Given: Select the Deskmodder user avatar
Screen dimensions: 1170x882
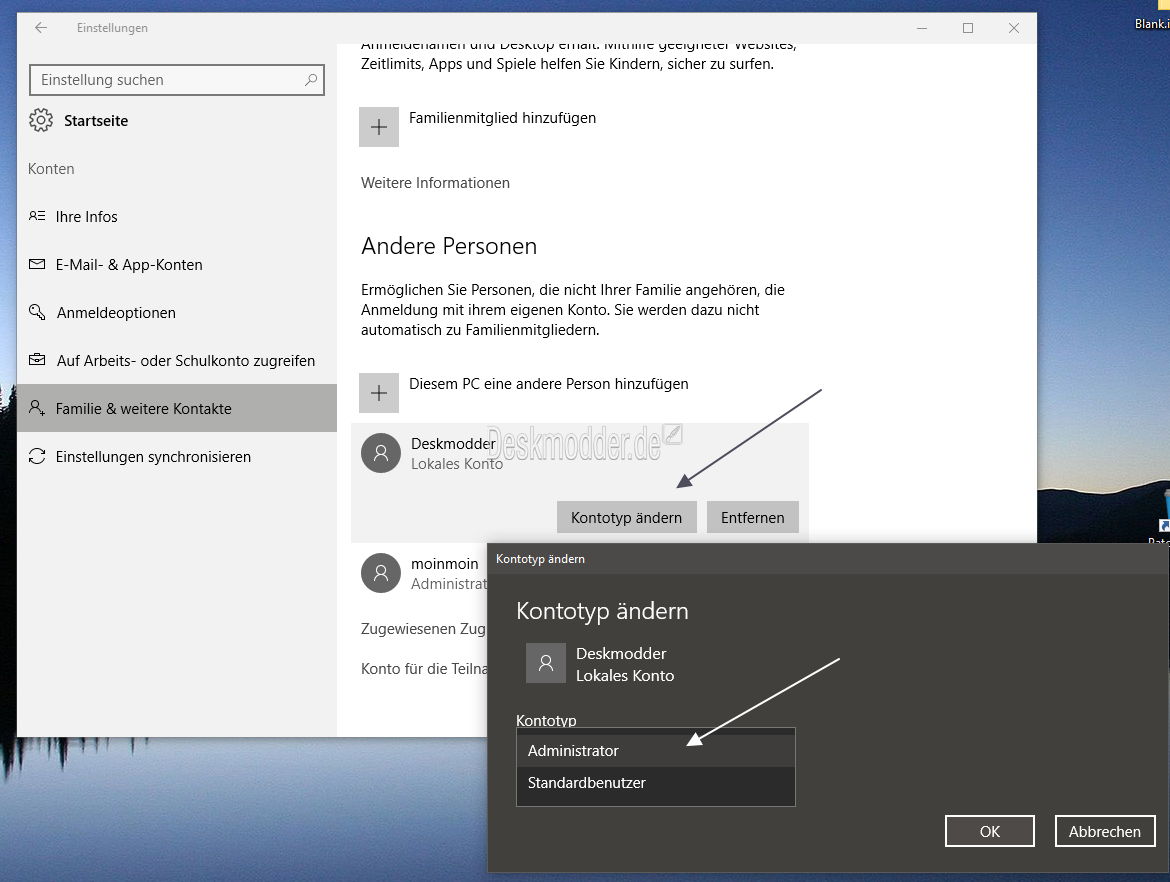Looking at the screenshot, I should click(x=381, y=453).
